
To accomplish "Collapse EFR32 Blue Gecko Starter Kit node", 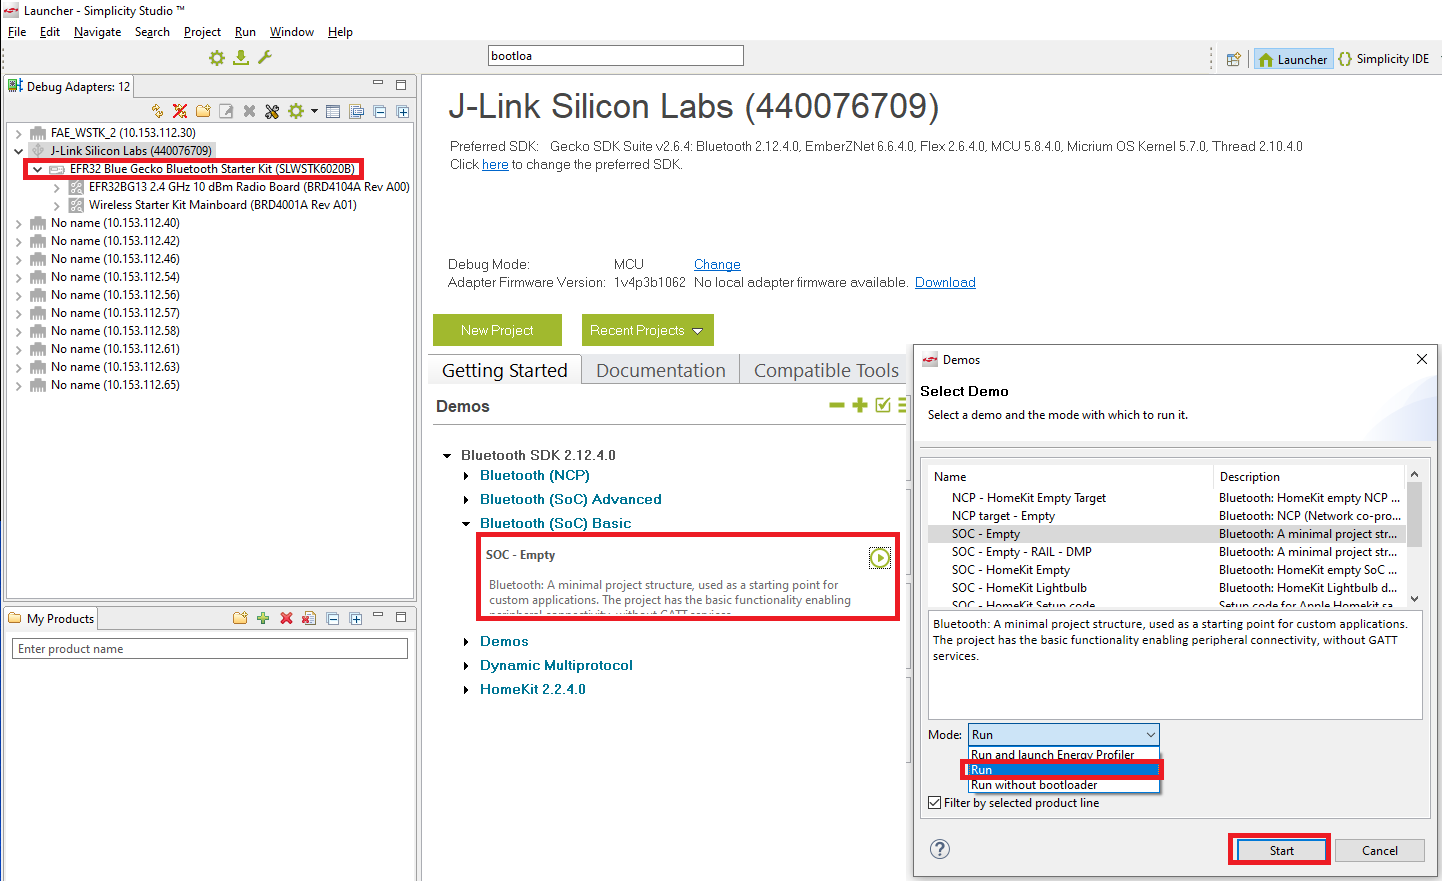I will click(x=37, y=169).
